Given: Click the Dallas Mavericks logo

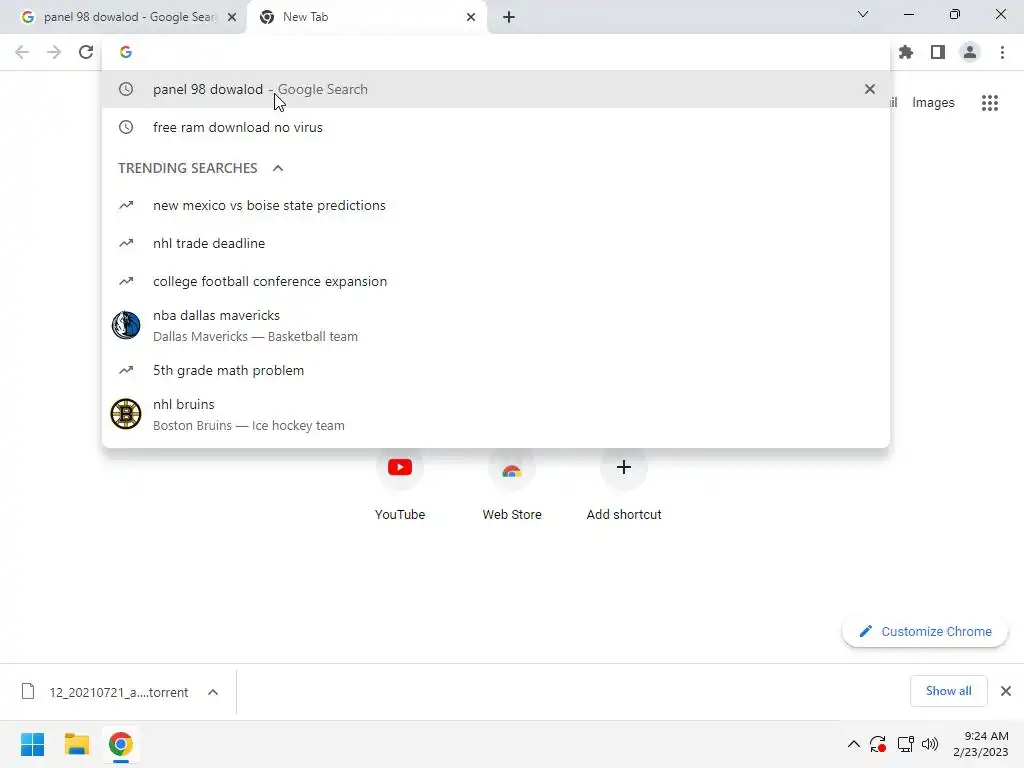Looking at the screenshot, I should (x=126, y=325).
